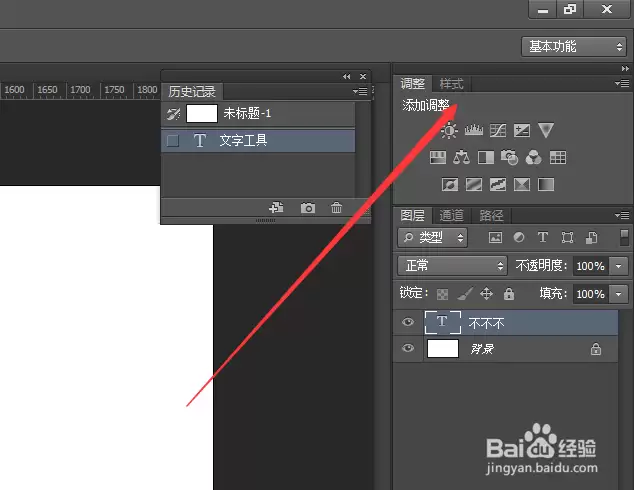634x490 pixels.
Task: Select the 文字工具 history state
Action: (x=258, y=141)
